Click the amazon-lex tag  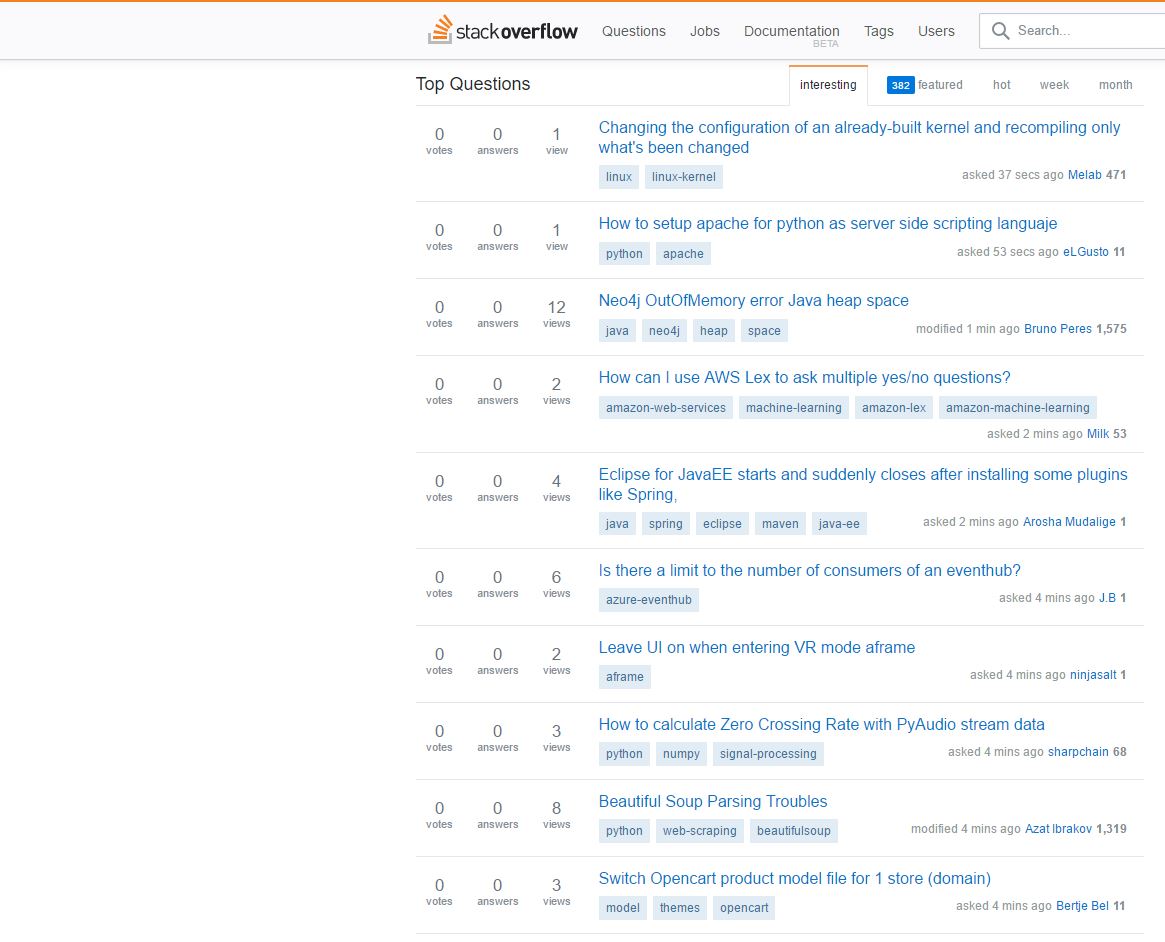[x=893, y=408]
